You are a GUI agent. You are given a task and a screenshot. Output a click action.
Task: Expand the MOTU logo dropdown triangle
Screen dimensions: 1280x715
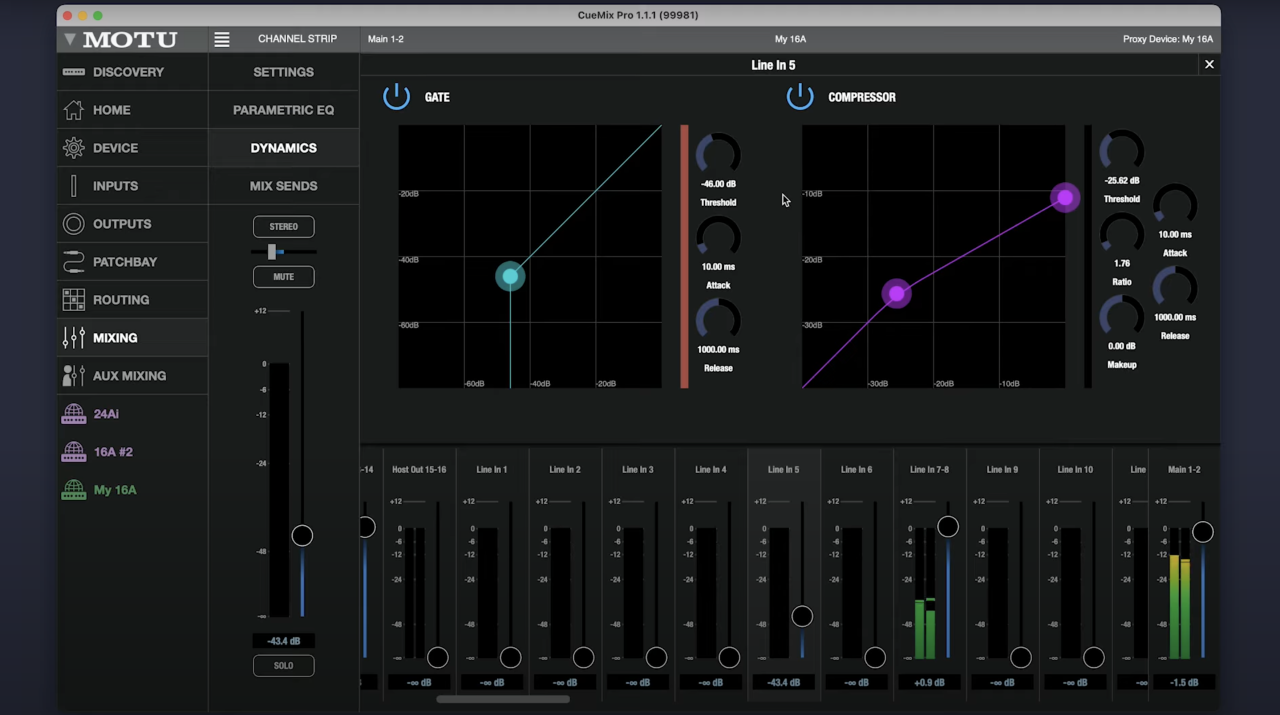pyautogui.click(x=70, y=39)
